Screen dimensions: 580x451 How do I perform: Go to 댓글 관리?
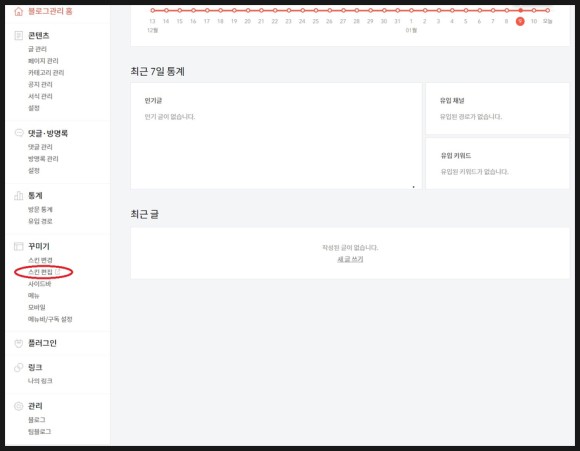40,147
